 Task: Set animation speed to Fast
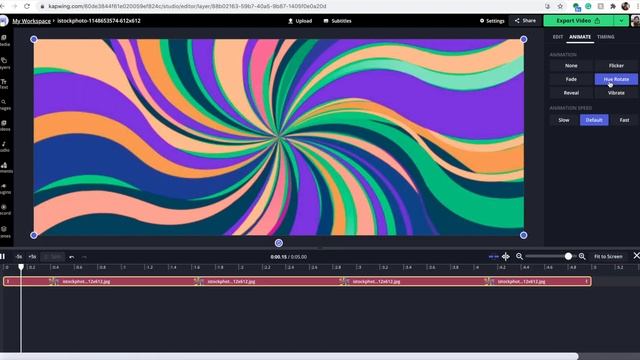(x=624, y=120)
